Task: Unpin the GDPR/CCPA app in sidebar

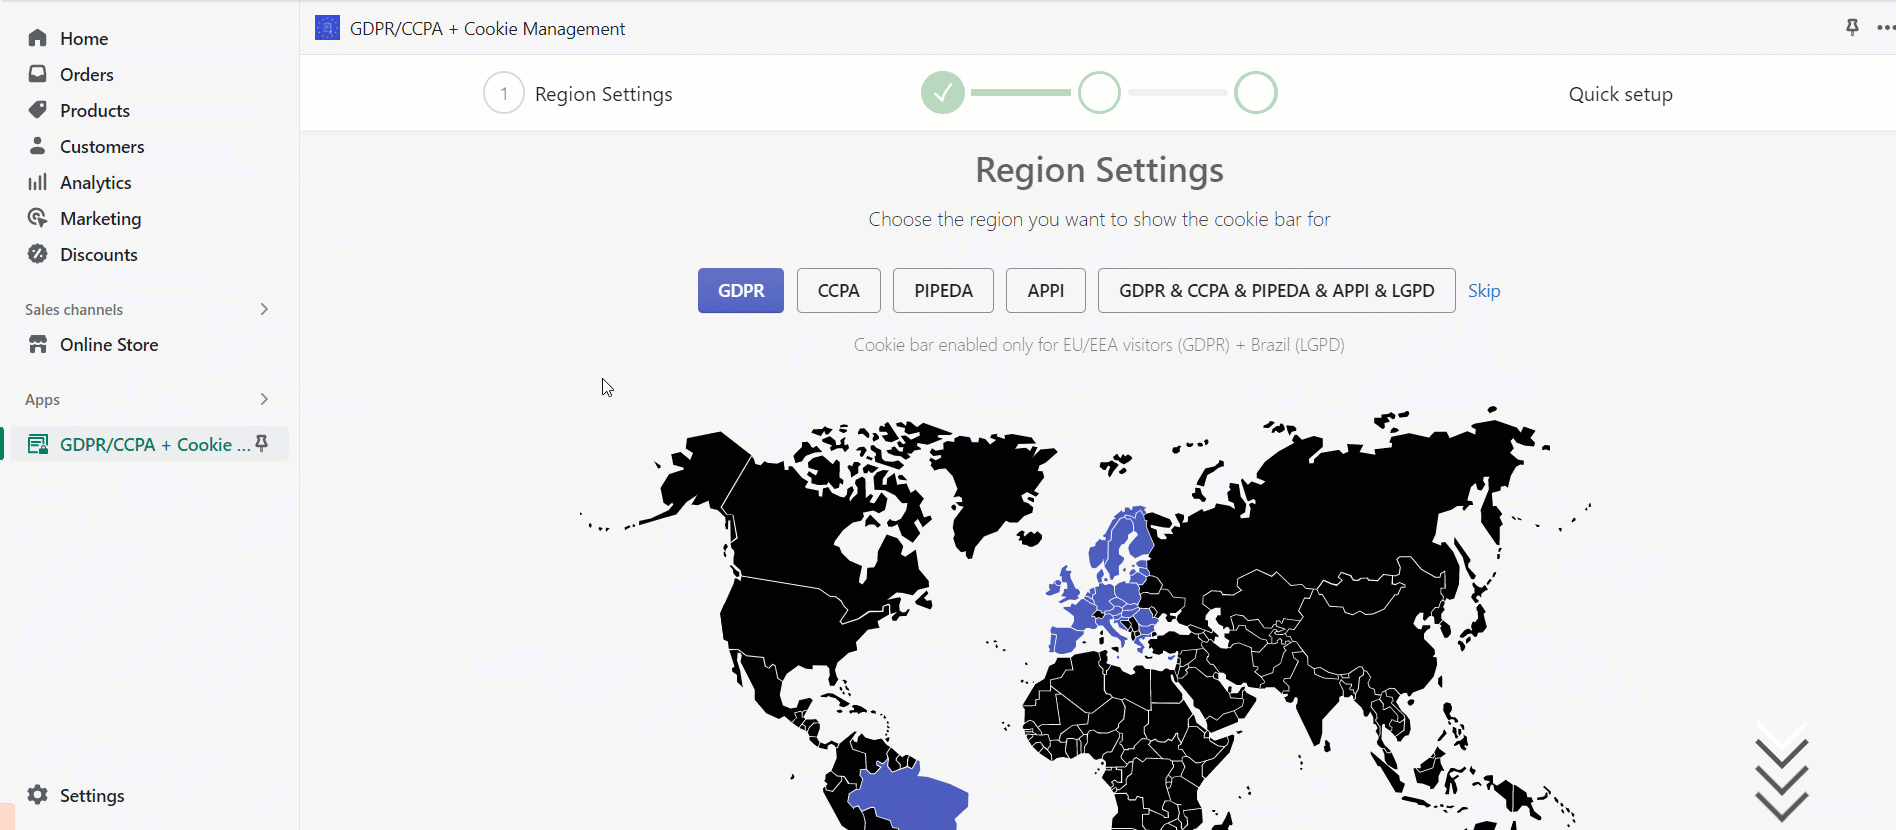Action: (x=262, y=443)
